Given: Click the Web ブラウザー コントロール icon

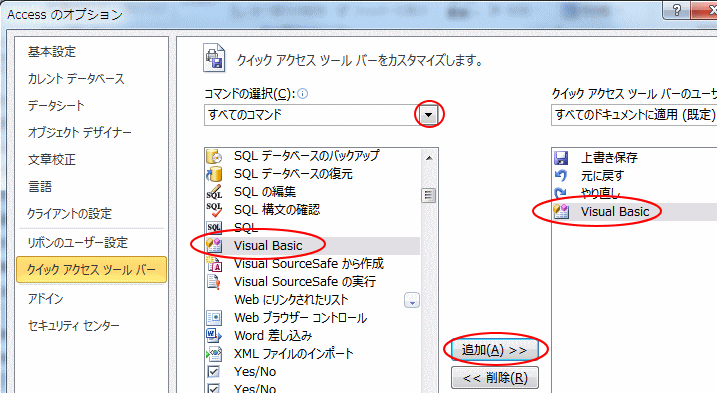Looking at the screenshot, I should pos(214,318).
